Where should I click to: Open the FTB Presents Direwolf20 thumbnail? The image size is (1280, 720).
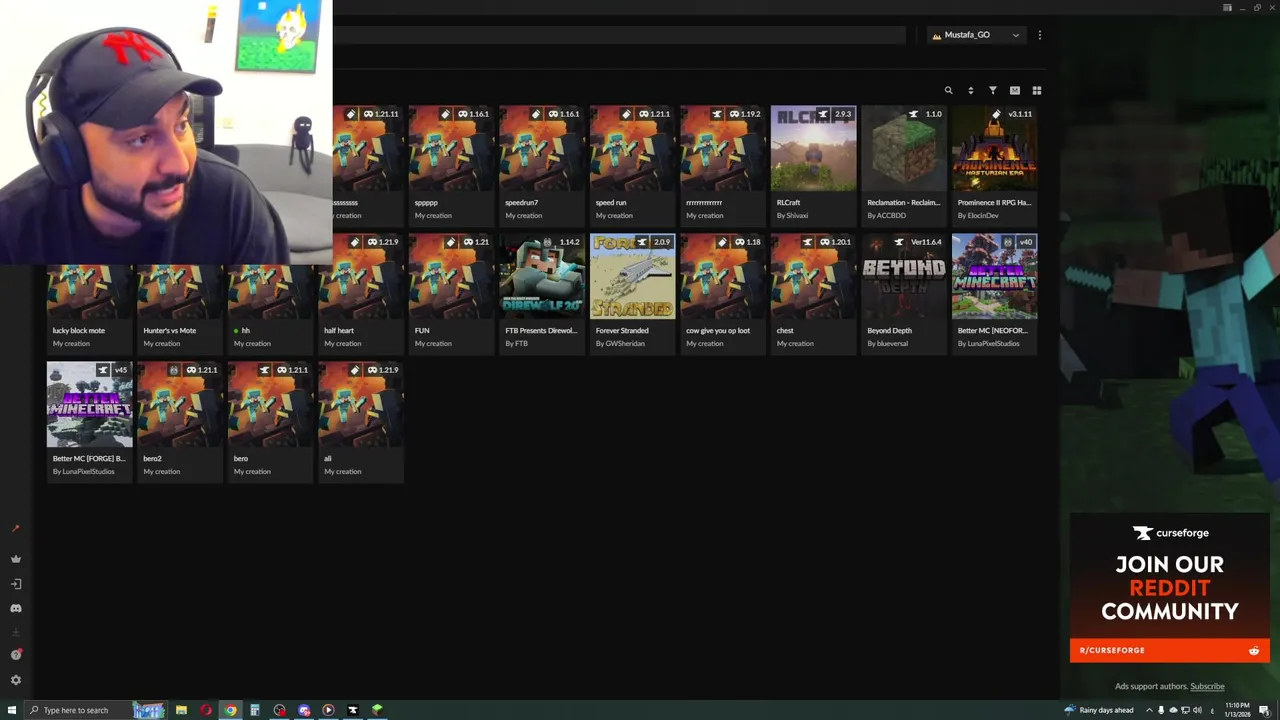coord(542,277)
